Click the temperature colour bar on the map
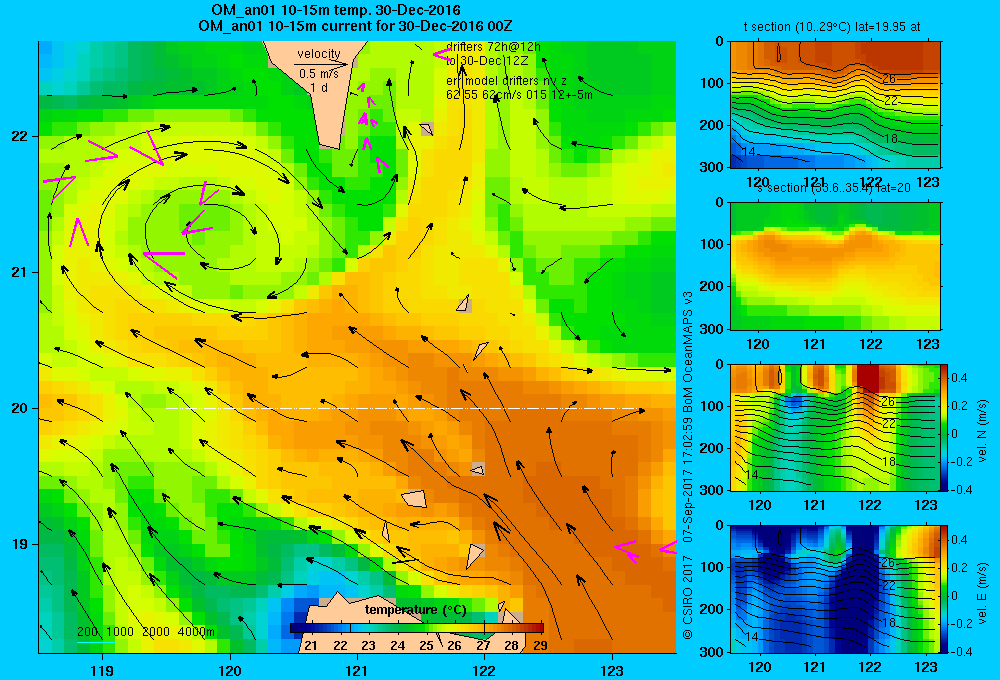Image resolution: width=1000 pixels, height=680 pixels. (416, 628)
